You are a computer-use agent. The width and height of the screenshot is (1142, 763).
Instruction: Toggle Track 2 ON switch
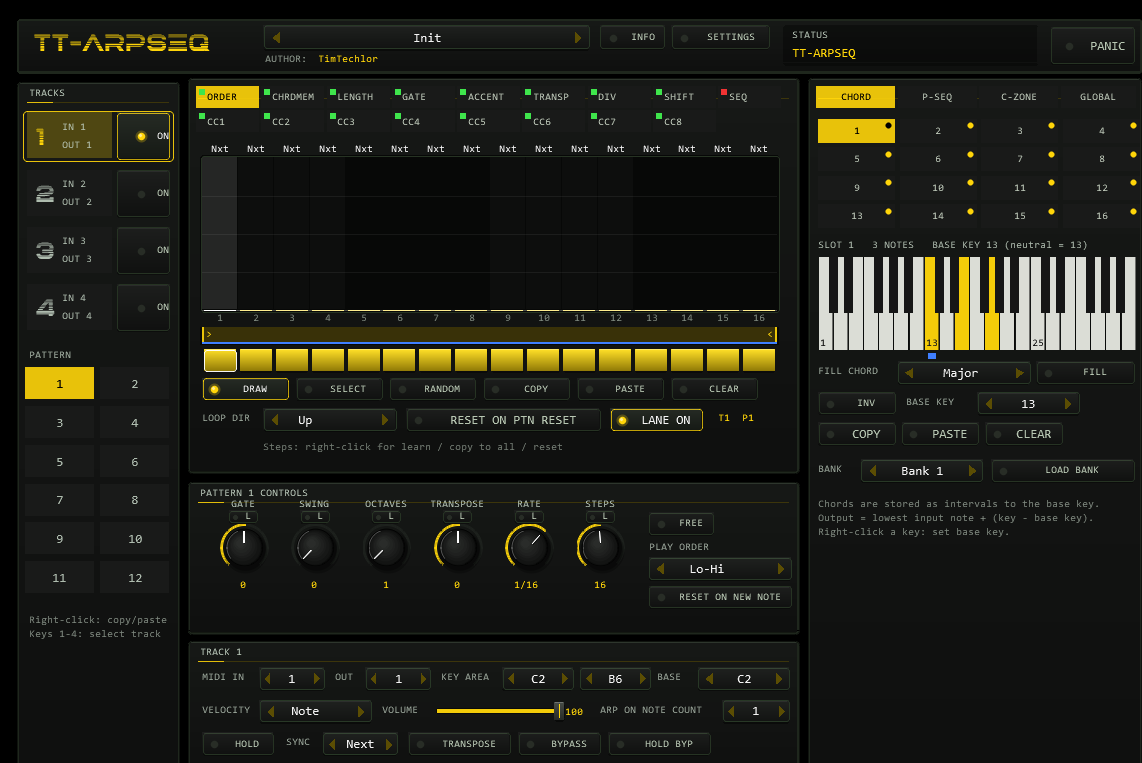(143, 193)
